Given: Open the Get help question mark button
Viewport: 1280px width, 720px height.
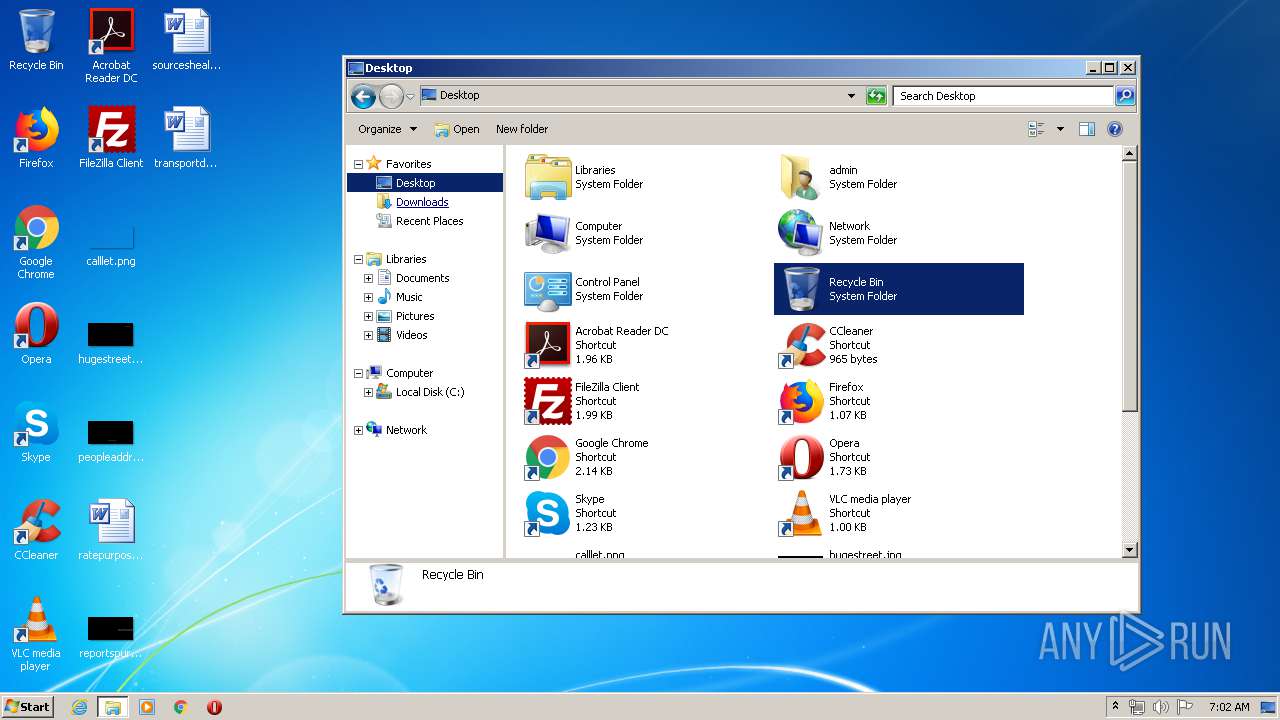Looking at the screenshot, I should point(1115,129).
